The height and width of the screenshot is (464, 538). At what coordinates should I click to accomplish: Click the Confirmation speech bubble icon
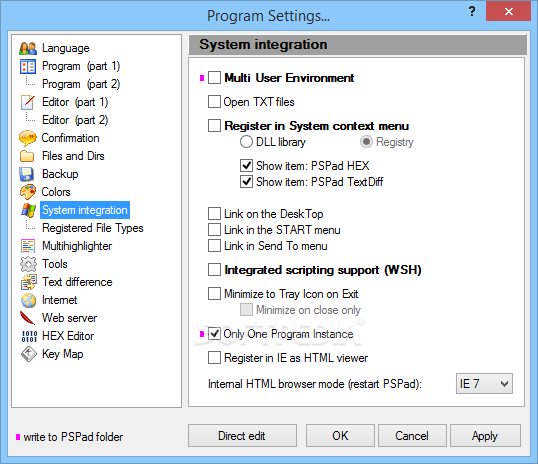(27, 138)
